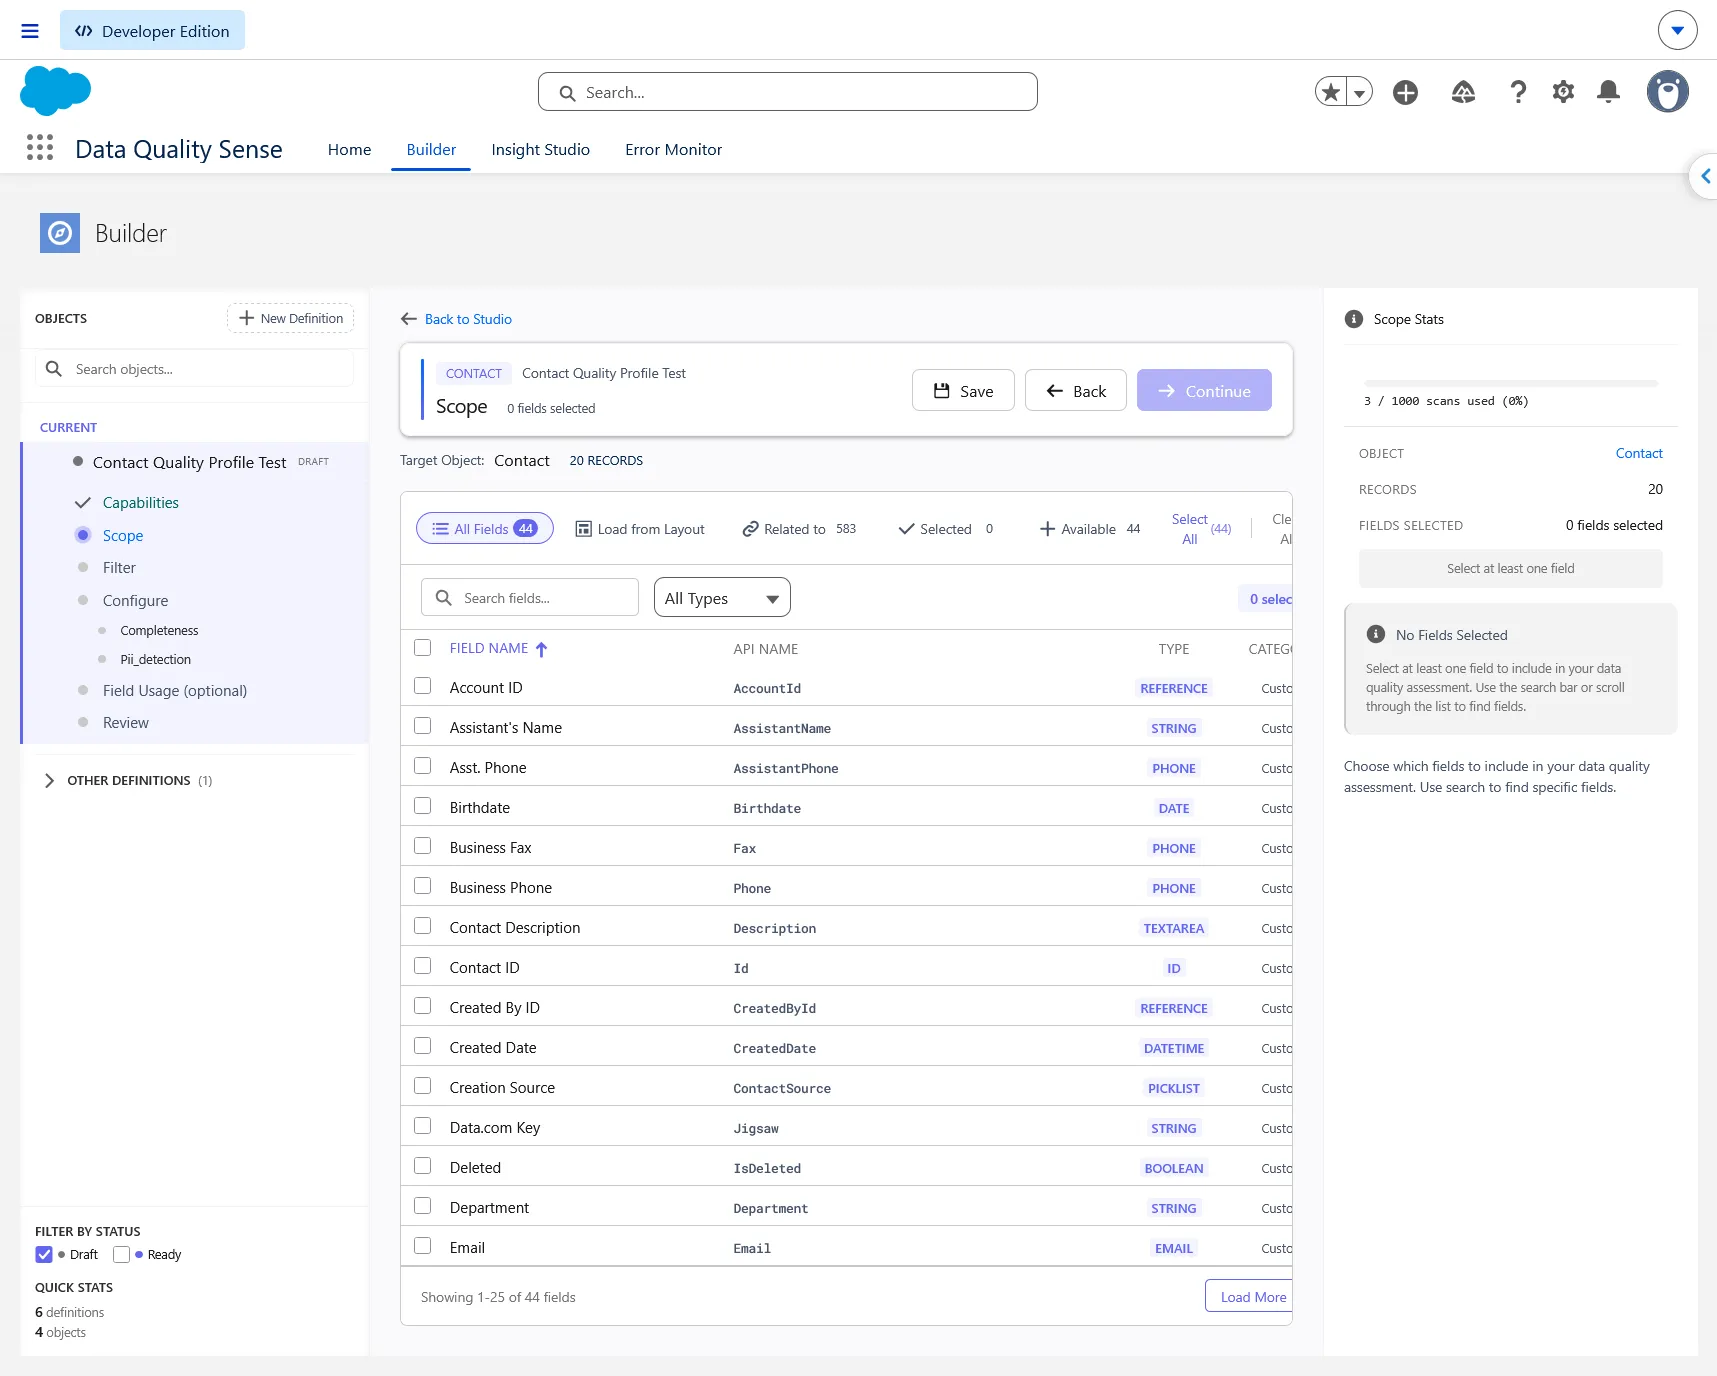
Task: Click the scans used progress bar
Action: 1510,383
